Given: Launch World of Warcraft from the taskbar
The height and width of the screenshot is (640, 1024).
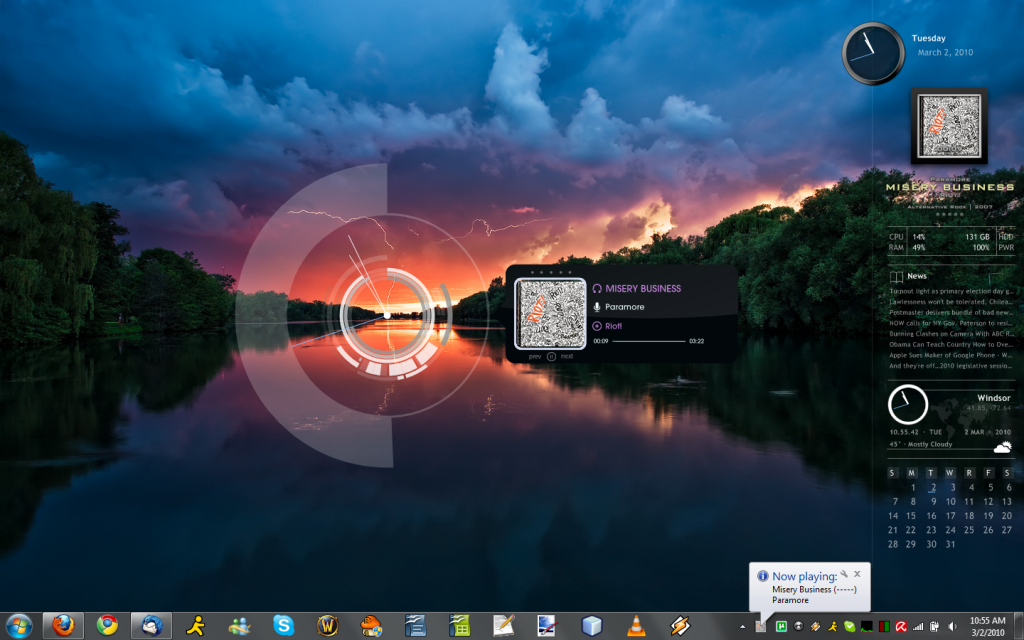Looking at the screenshot, I should pos(327,626).
